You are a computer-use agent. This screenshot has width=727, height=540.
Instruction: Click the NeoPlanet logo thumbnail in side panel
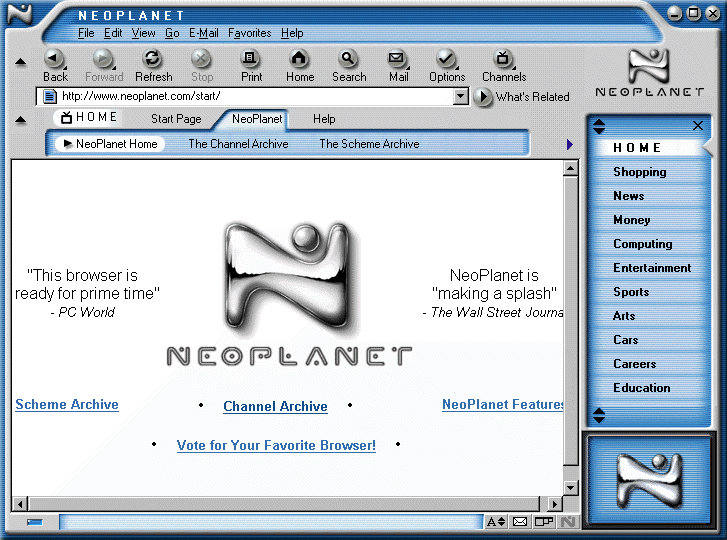pos(649,480)
